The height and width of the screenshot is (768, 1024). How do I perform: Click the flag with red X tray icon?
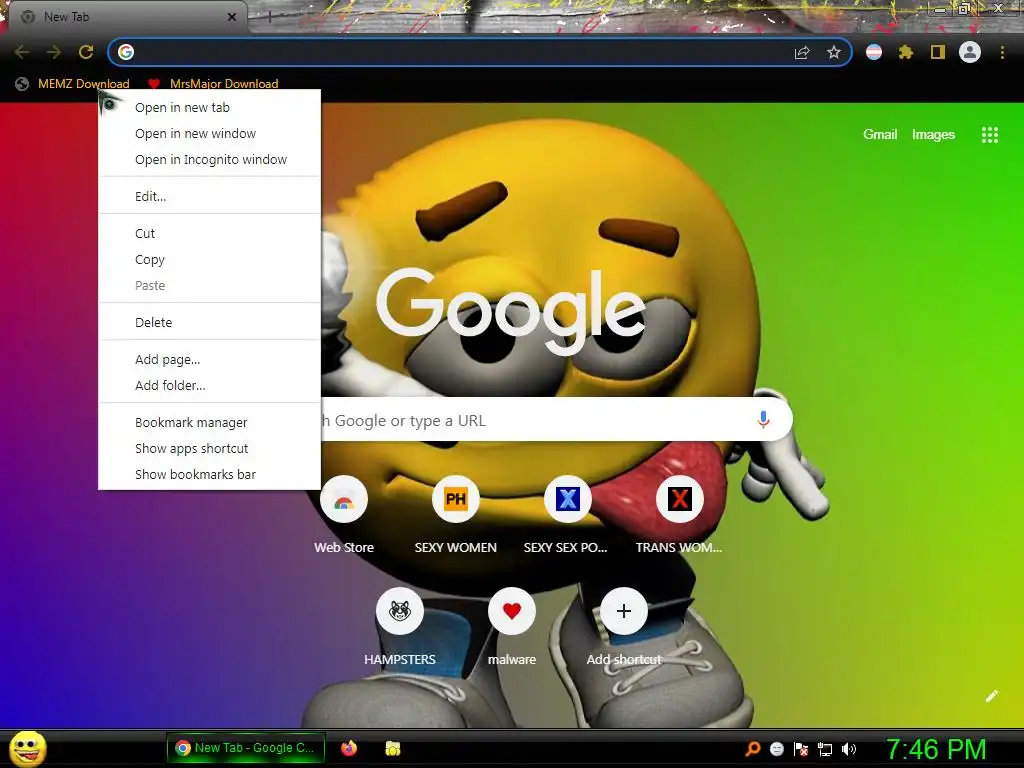(x=801, y=749)
